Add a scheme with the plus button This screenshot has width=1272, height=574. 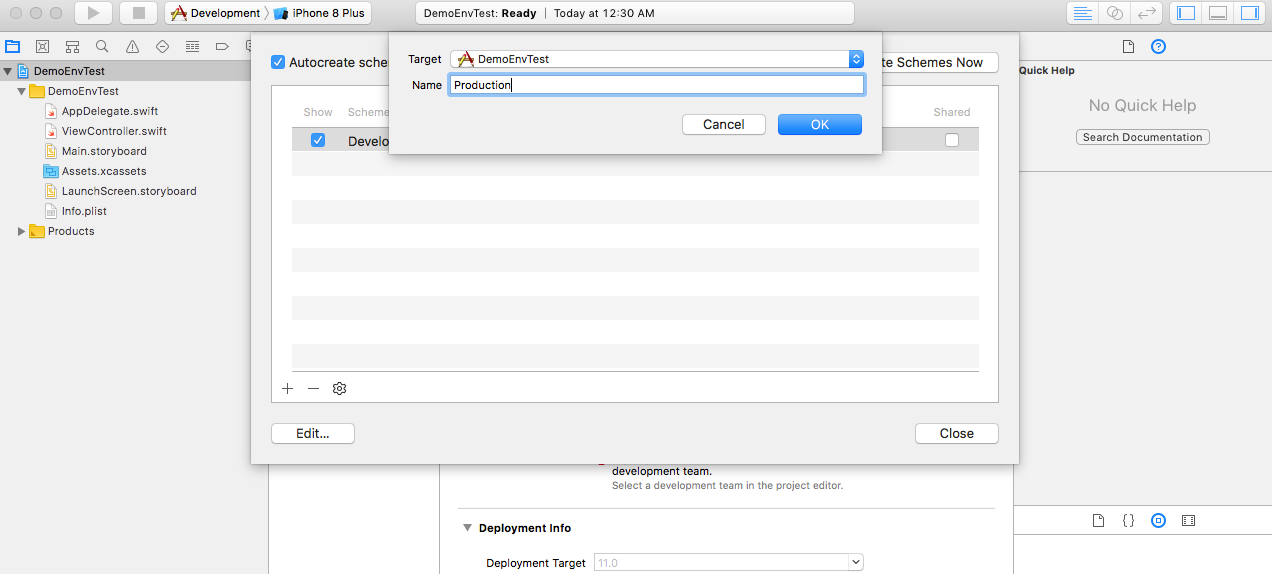(288, 388)
